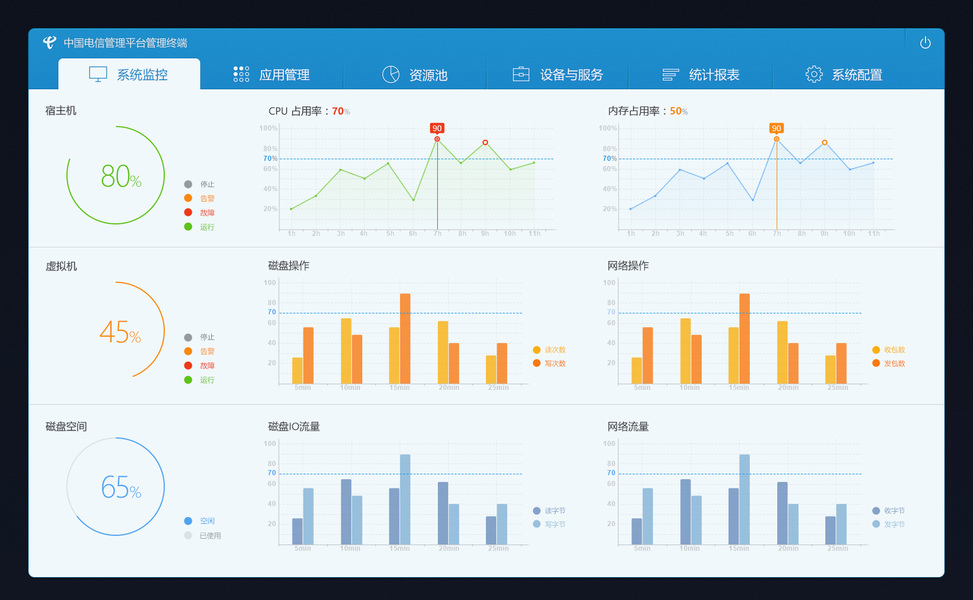This screenshot has height=600, width=973.
Task: Toggle 运行 legend in 宿主机 panel
Action: point(199,227)
